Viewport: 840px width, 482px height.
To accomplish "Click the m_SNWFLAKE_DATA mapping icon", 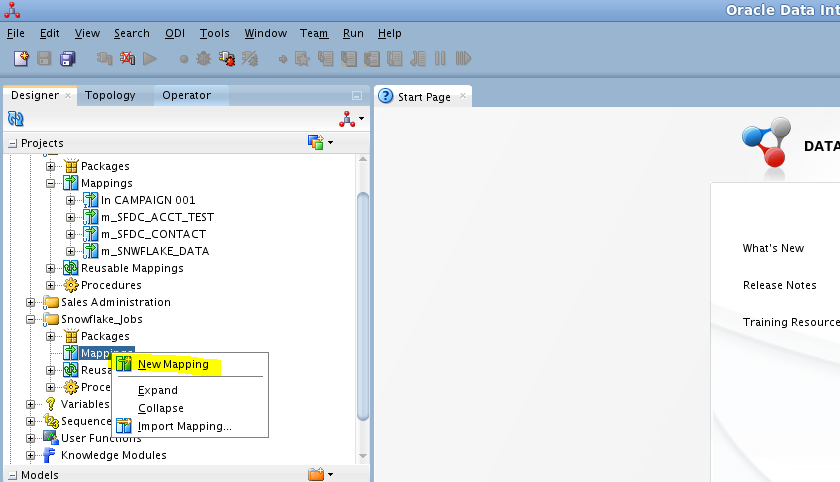I will point(91,251).
